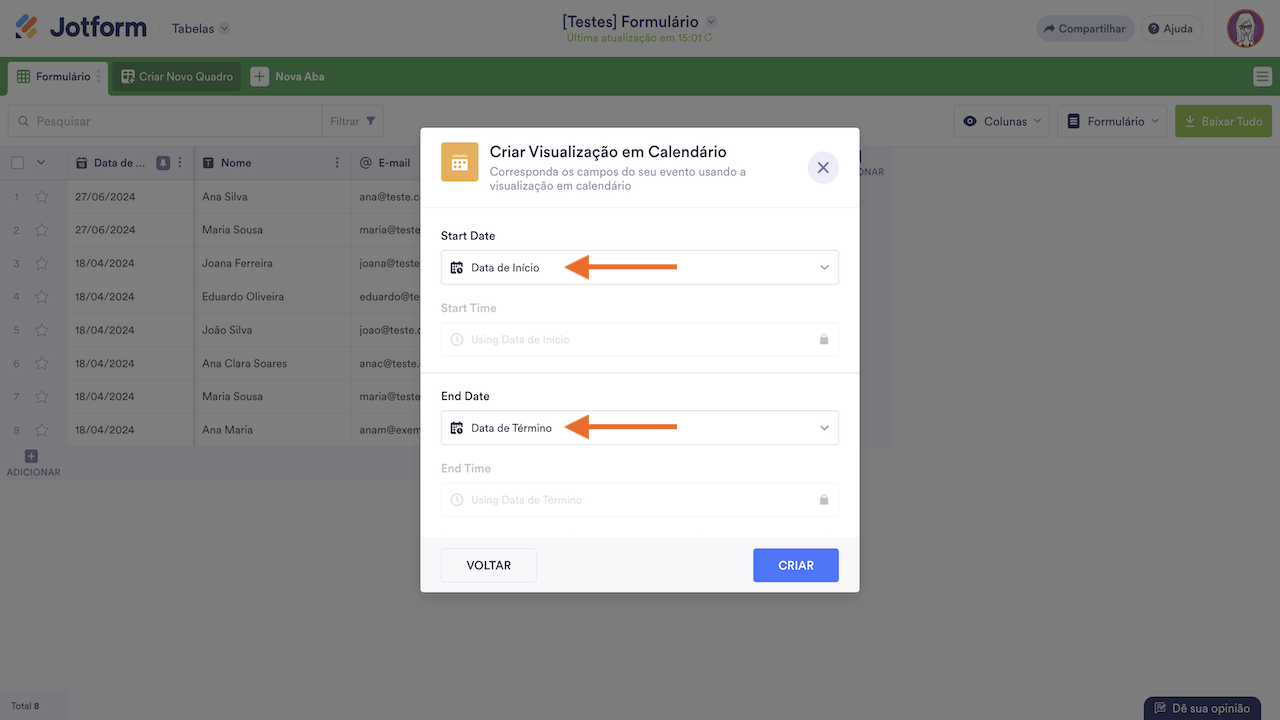This screenshot has height=720, width=1280.
Task: Expand the Tabelas product dropdown
Action: (200, 29)
